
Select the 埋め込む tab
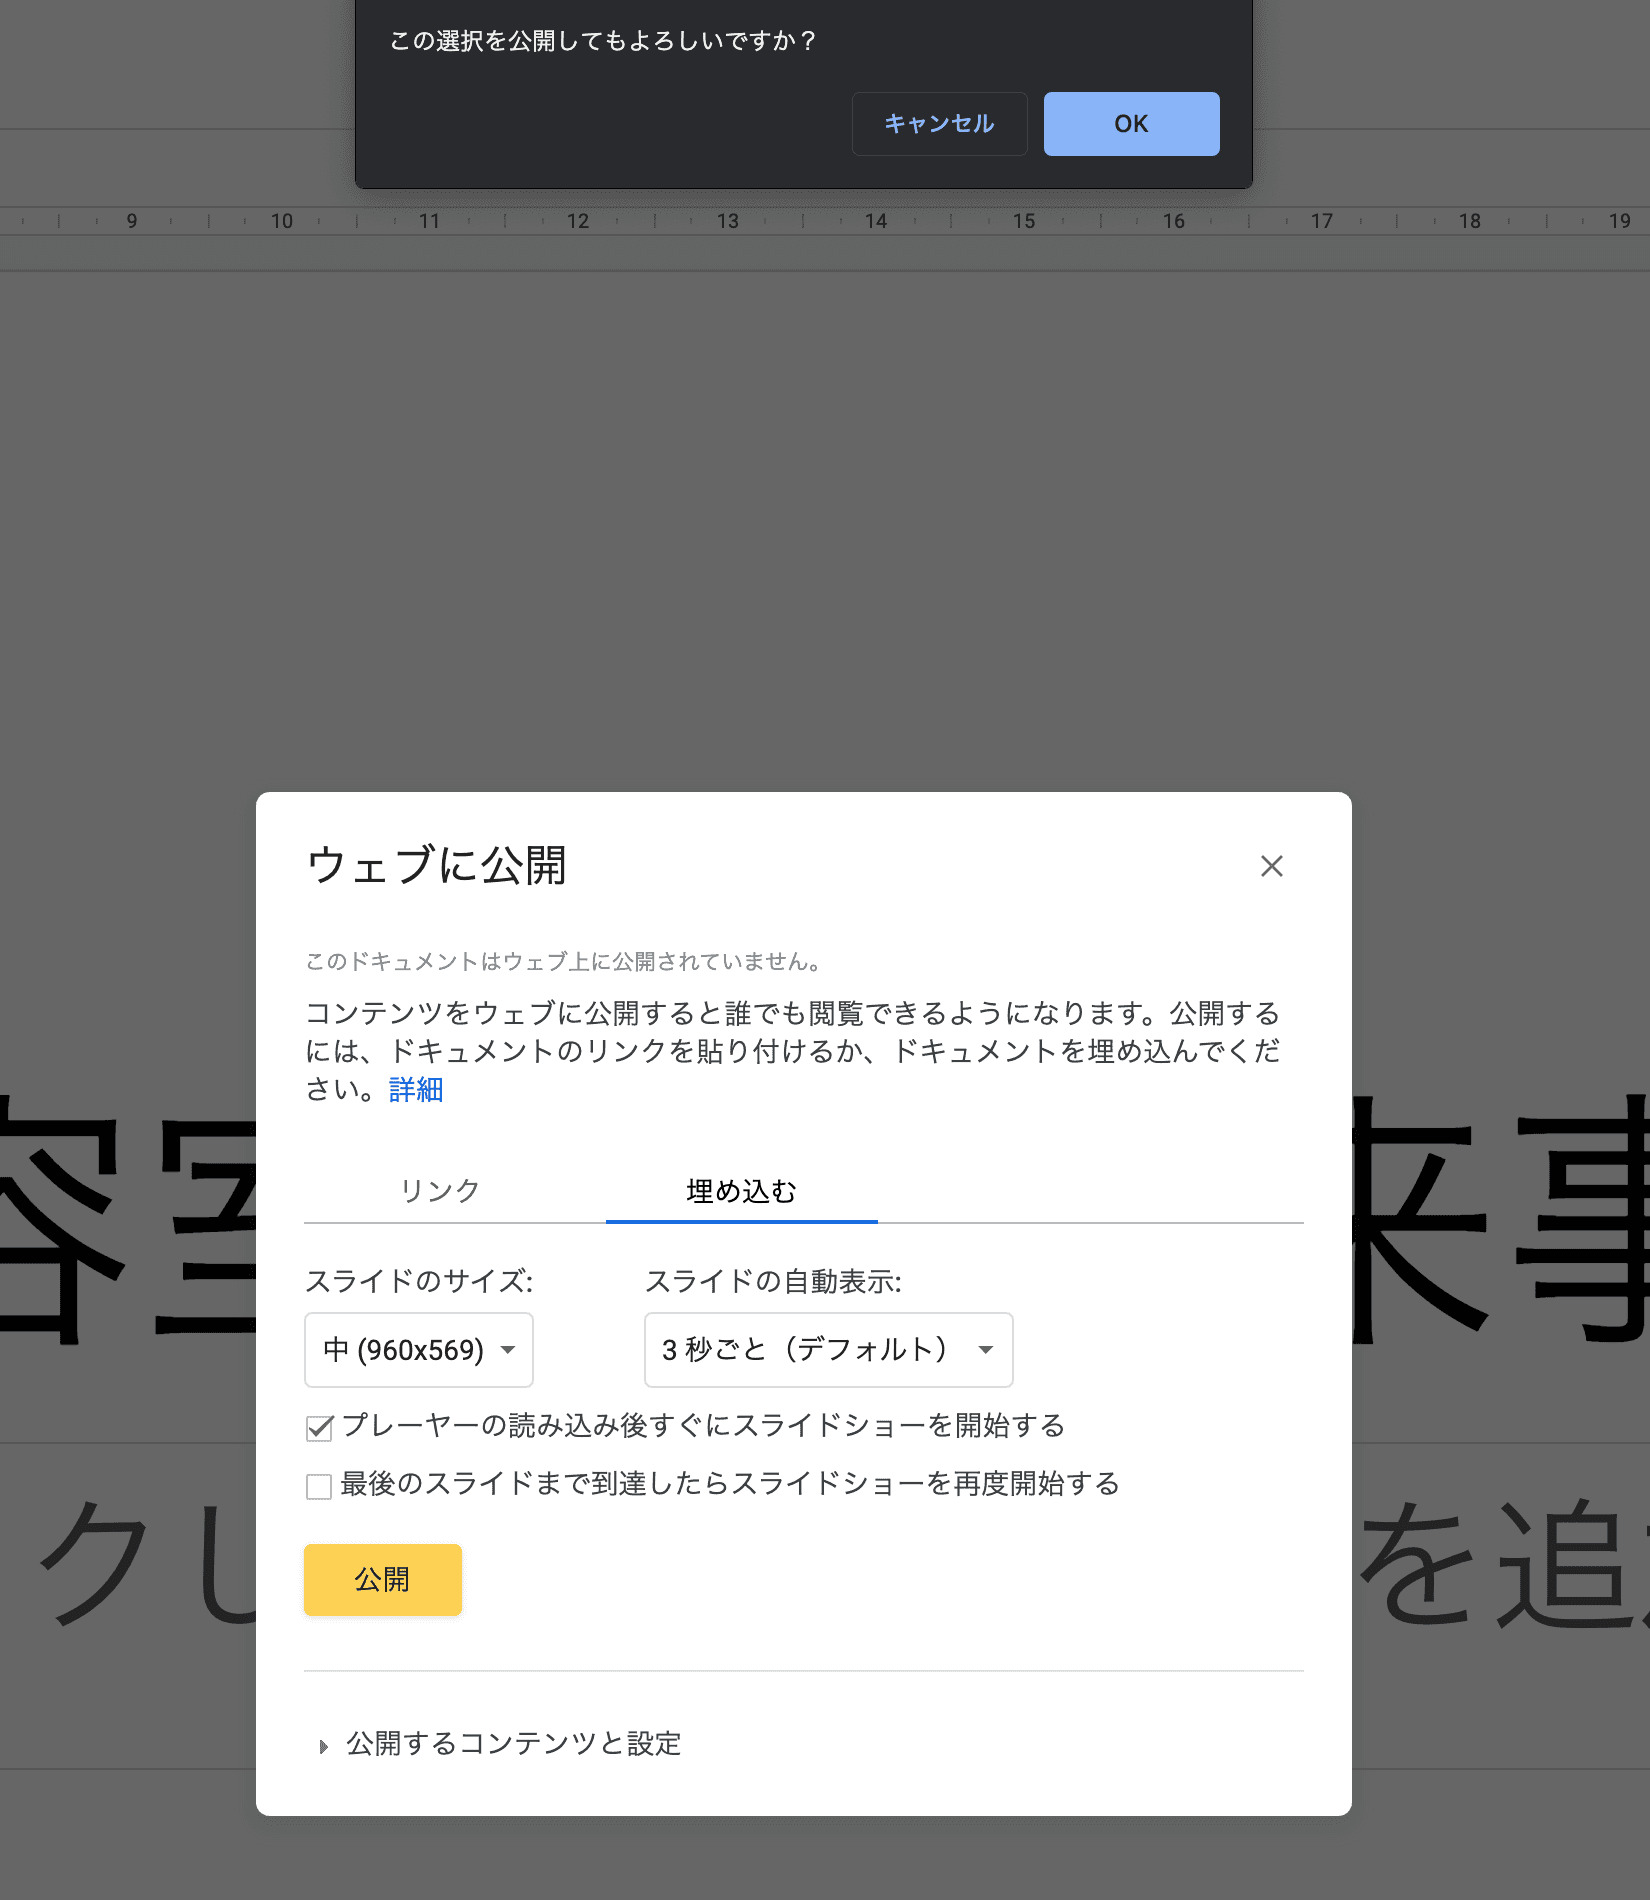[x=741, y=1191]
